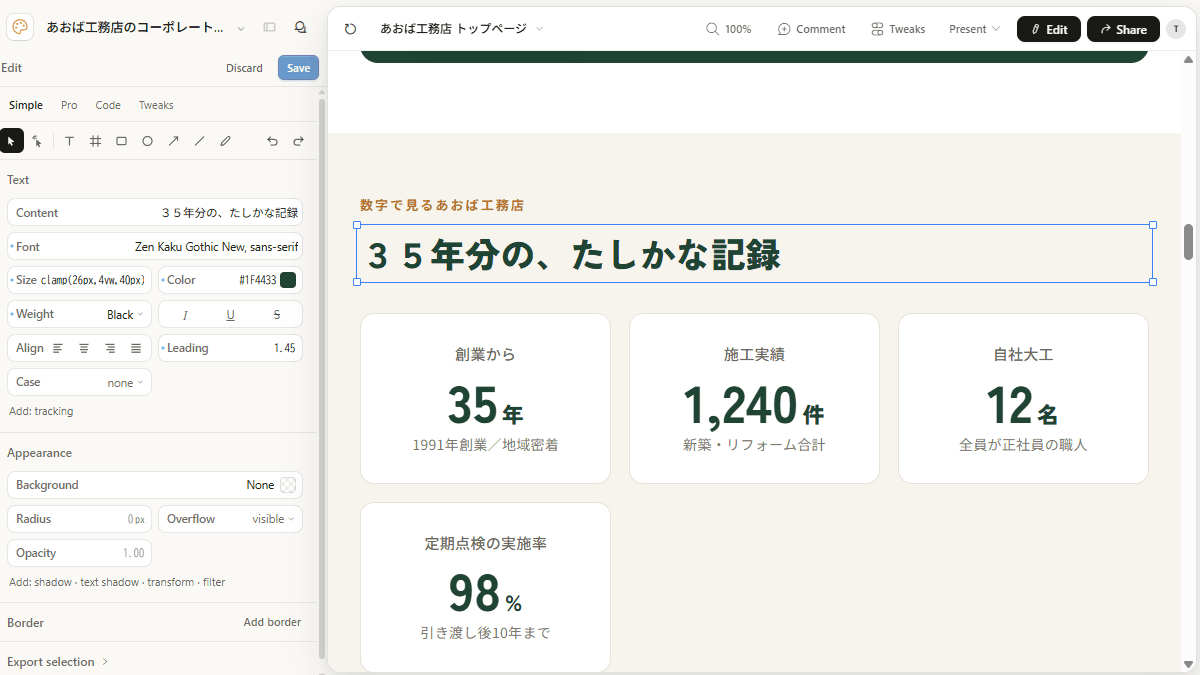Edit the Content text field
Screen dimensions: 1200x675
(x=155, y=212)
